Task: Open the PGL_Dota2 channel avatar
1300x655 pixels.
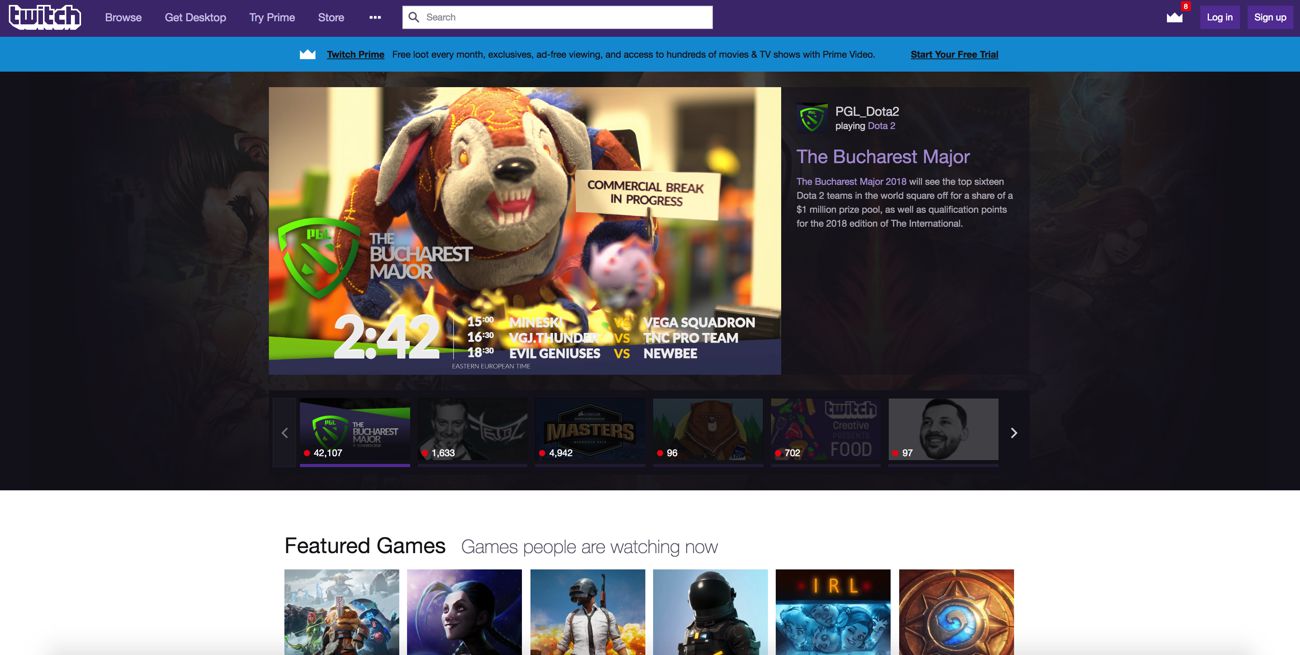Action: pos(812,118)
